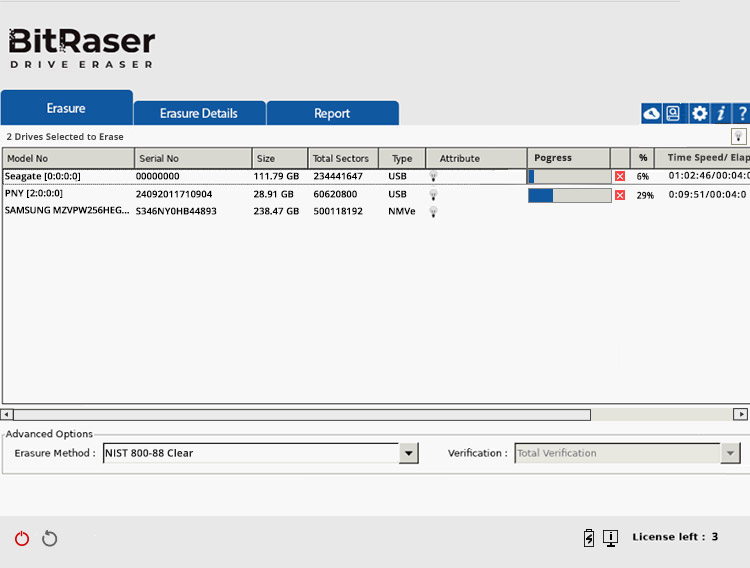Click the Attribute column header
Screen dimensions: 750x568
(x=476, y=158)
